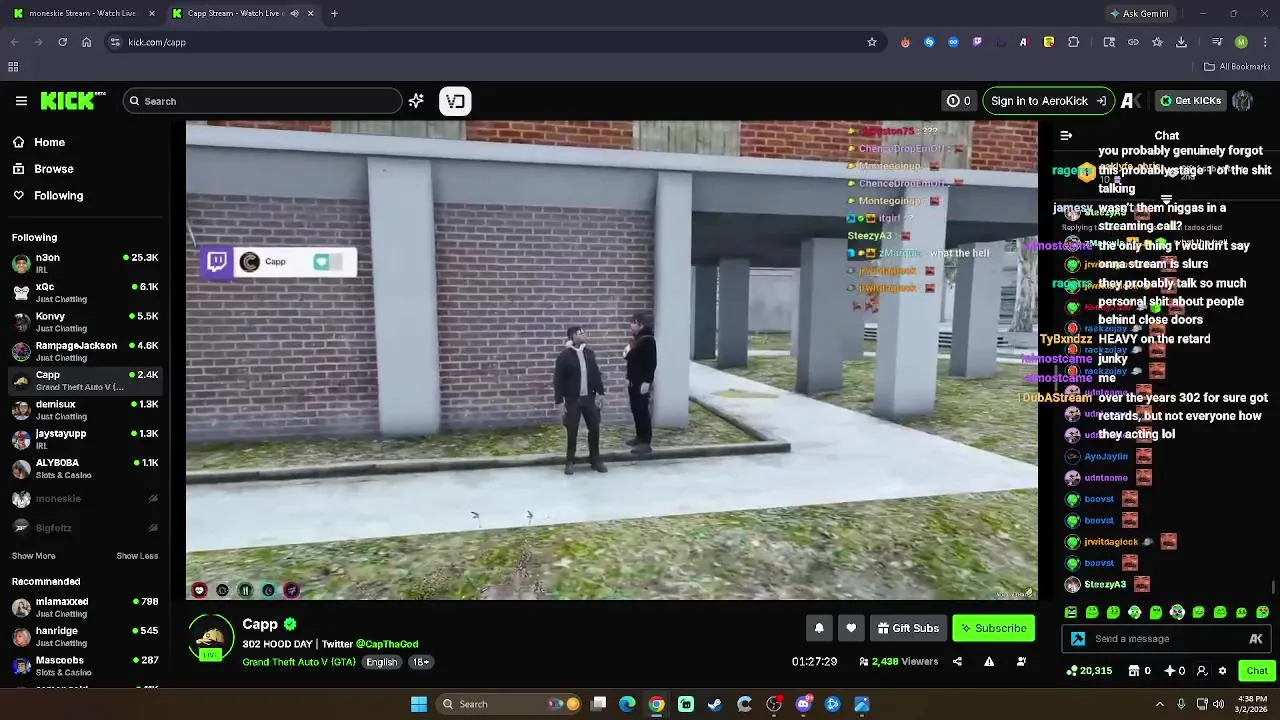Screen dimensions: 1280x720
Task: Open mlamaxxed recommended channel
Action: (85, 608)
